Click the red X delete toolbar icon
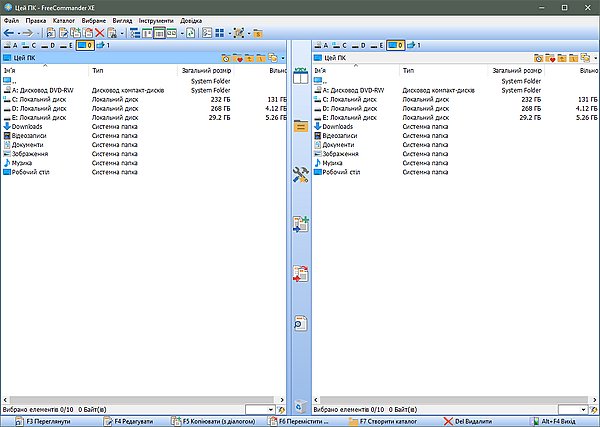600x427 pixels. point(99,33)
